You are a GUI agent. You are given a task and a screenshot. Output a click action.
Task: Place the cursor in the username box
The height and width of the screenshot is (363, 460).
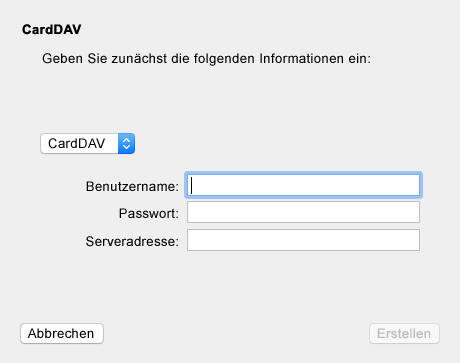(x=303, y=185)
